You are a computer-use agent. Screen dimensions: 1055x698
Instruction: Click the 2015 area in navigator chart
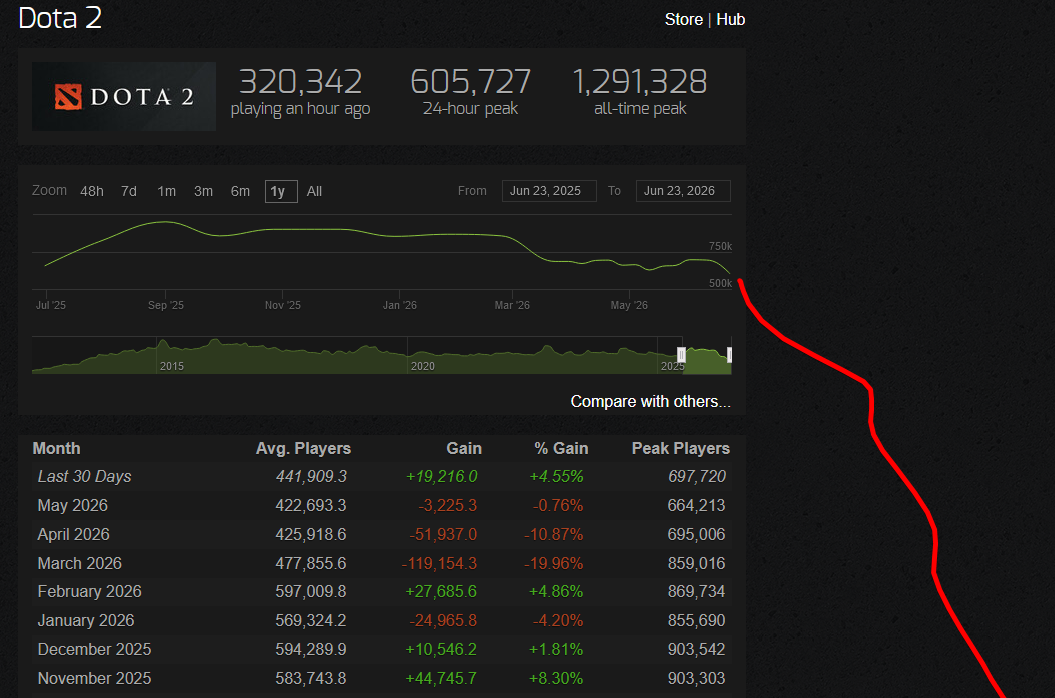172,365
